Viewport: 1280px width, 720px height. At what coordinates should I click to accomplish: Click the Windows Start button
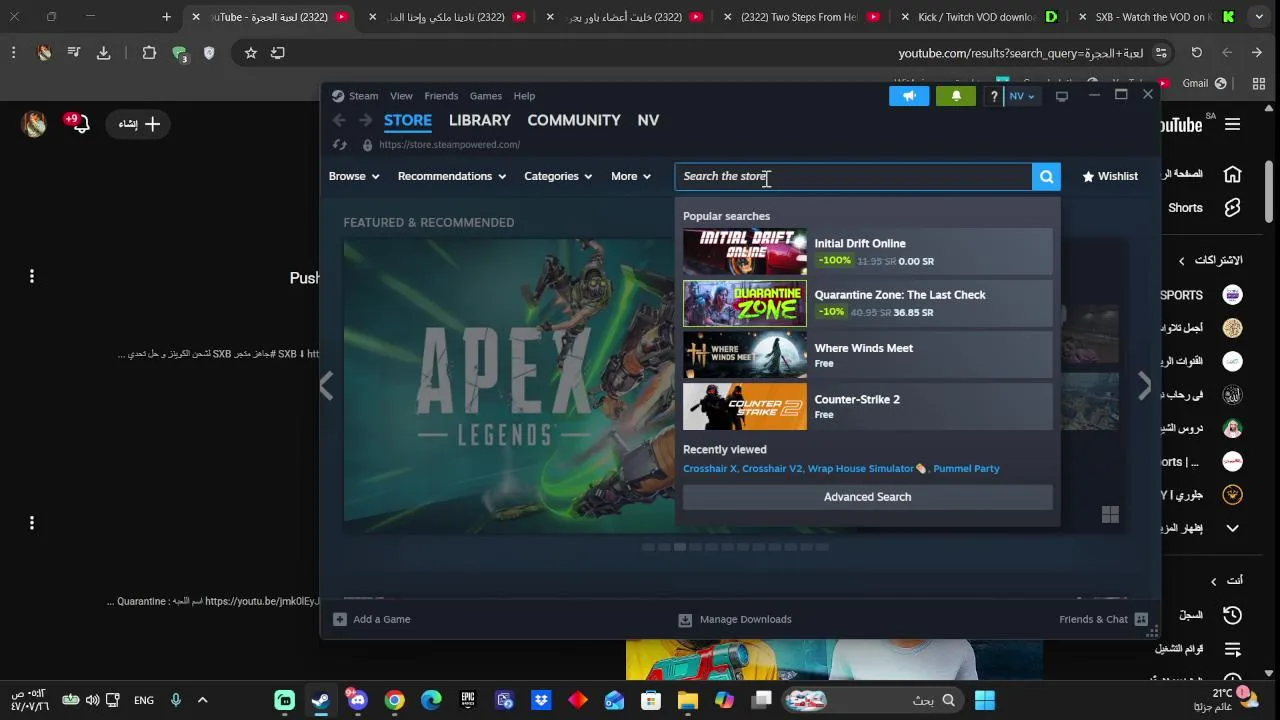[x=985, y=700]
